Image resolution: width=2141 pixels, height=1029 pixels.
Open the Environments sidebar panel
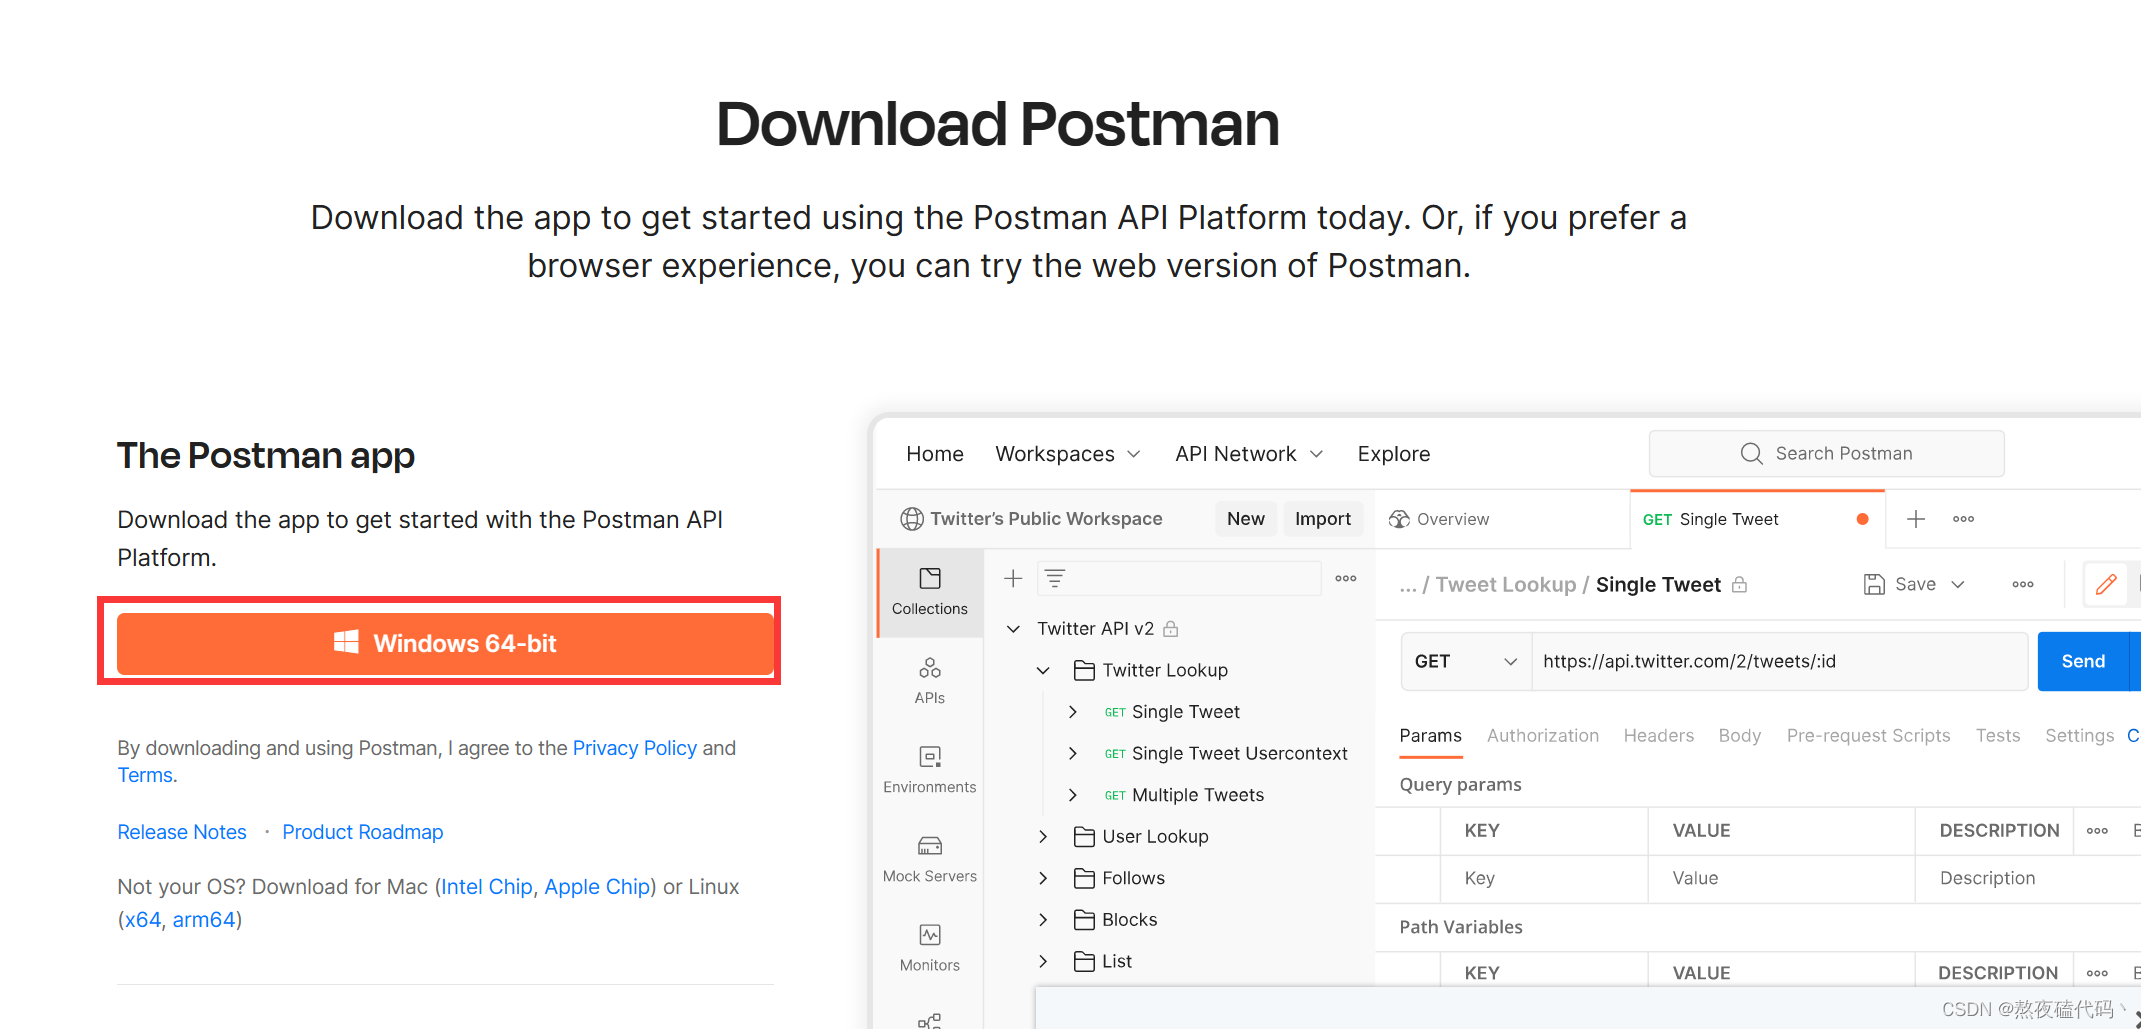tap(929, 770)
